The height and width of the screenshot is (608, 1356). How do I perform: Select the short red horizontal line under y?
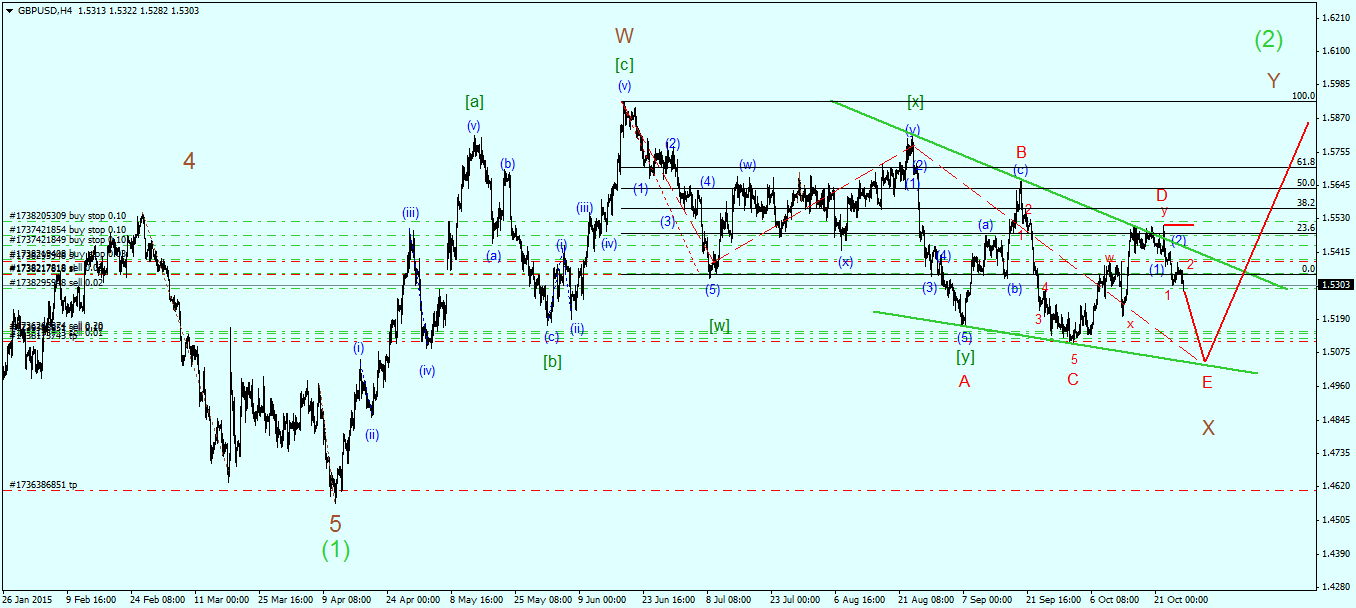(x=1179, y=225)
